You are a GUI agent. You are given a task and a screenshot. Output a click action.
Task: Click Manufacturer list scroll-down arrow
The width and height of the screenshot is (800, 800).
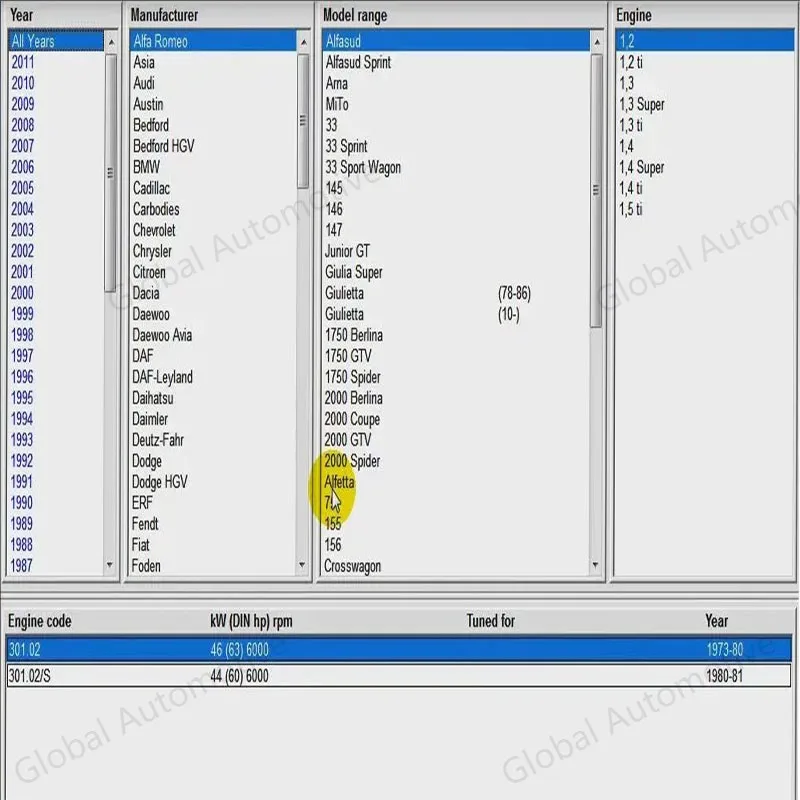(x=302, y=564)
